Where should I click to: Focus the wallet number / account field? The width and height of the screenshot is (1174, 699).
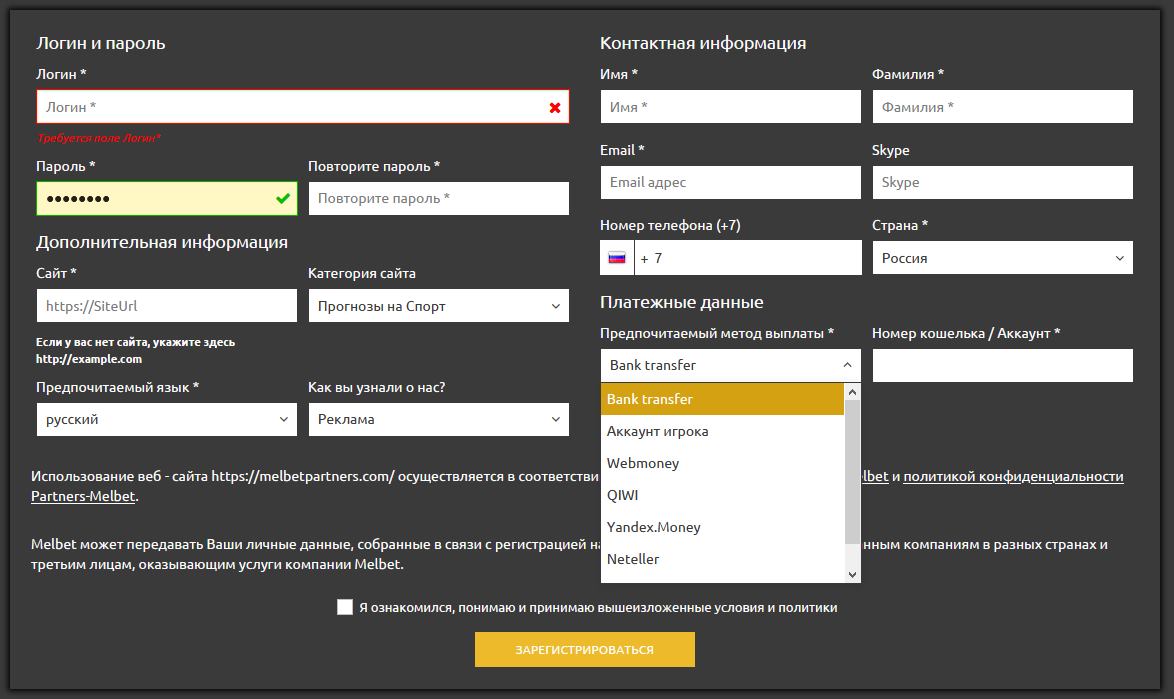[x=1002, y=365]
